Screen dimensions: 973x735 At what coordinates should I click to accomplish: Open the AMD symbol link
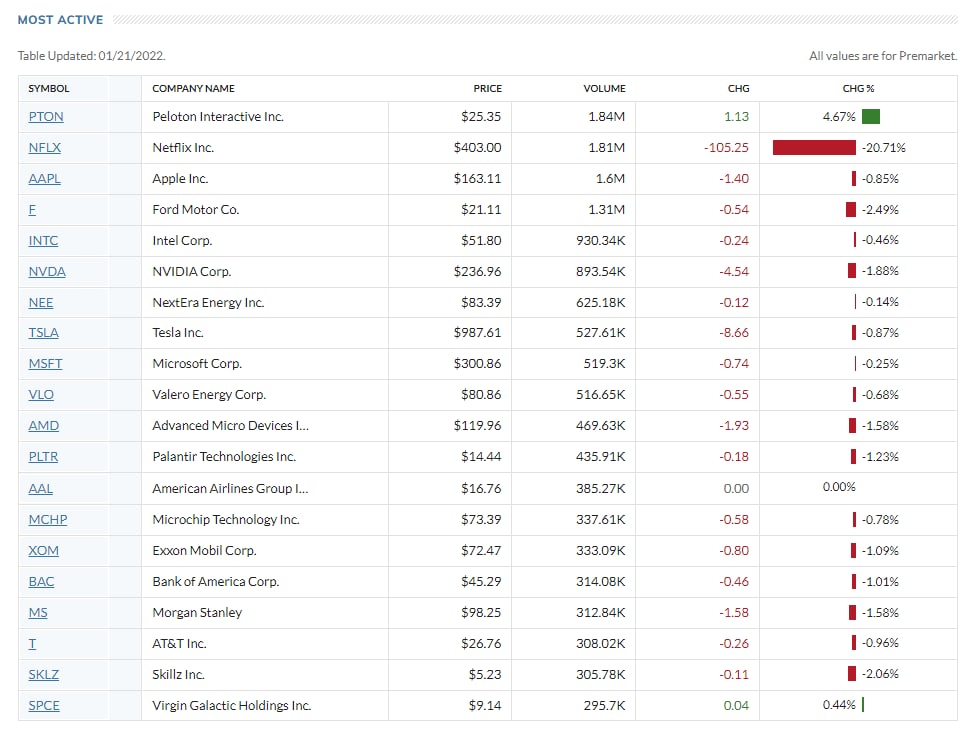tap(43, 426)
